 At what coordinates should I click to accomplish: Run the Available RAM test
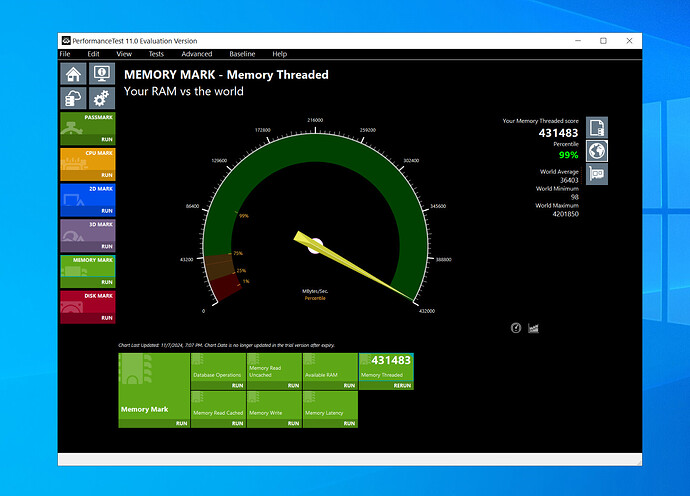(330, 371)
